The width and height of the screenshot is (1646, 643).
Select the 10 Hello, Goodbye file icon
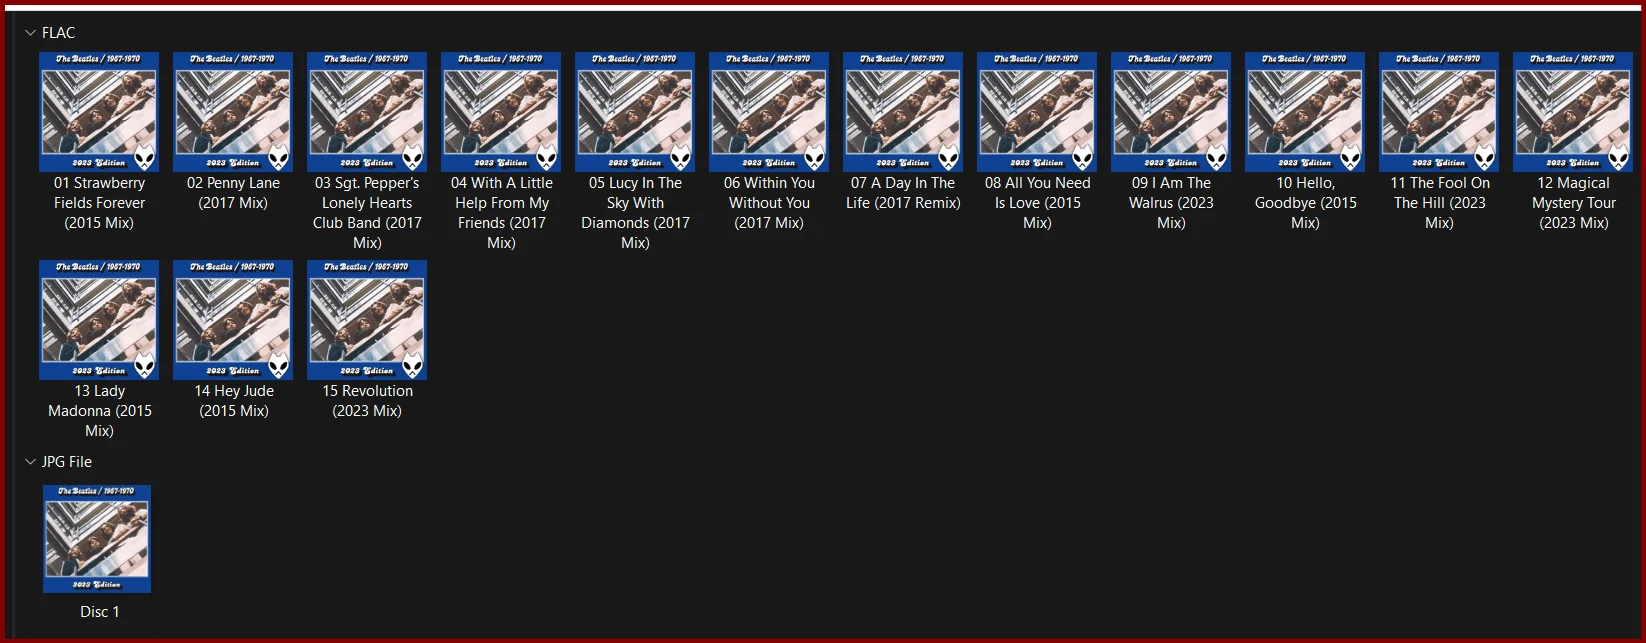coord(1305,112)
